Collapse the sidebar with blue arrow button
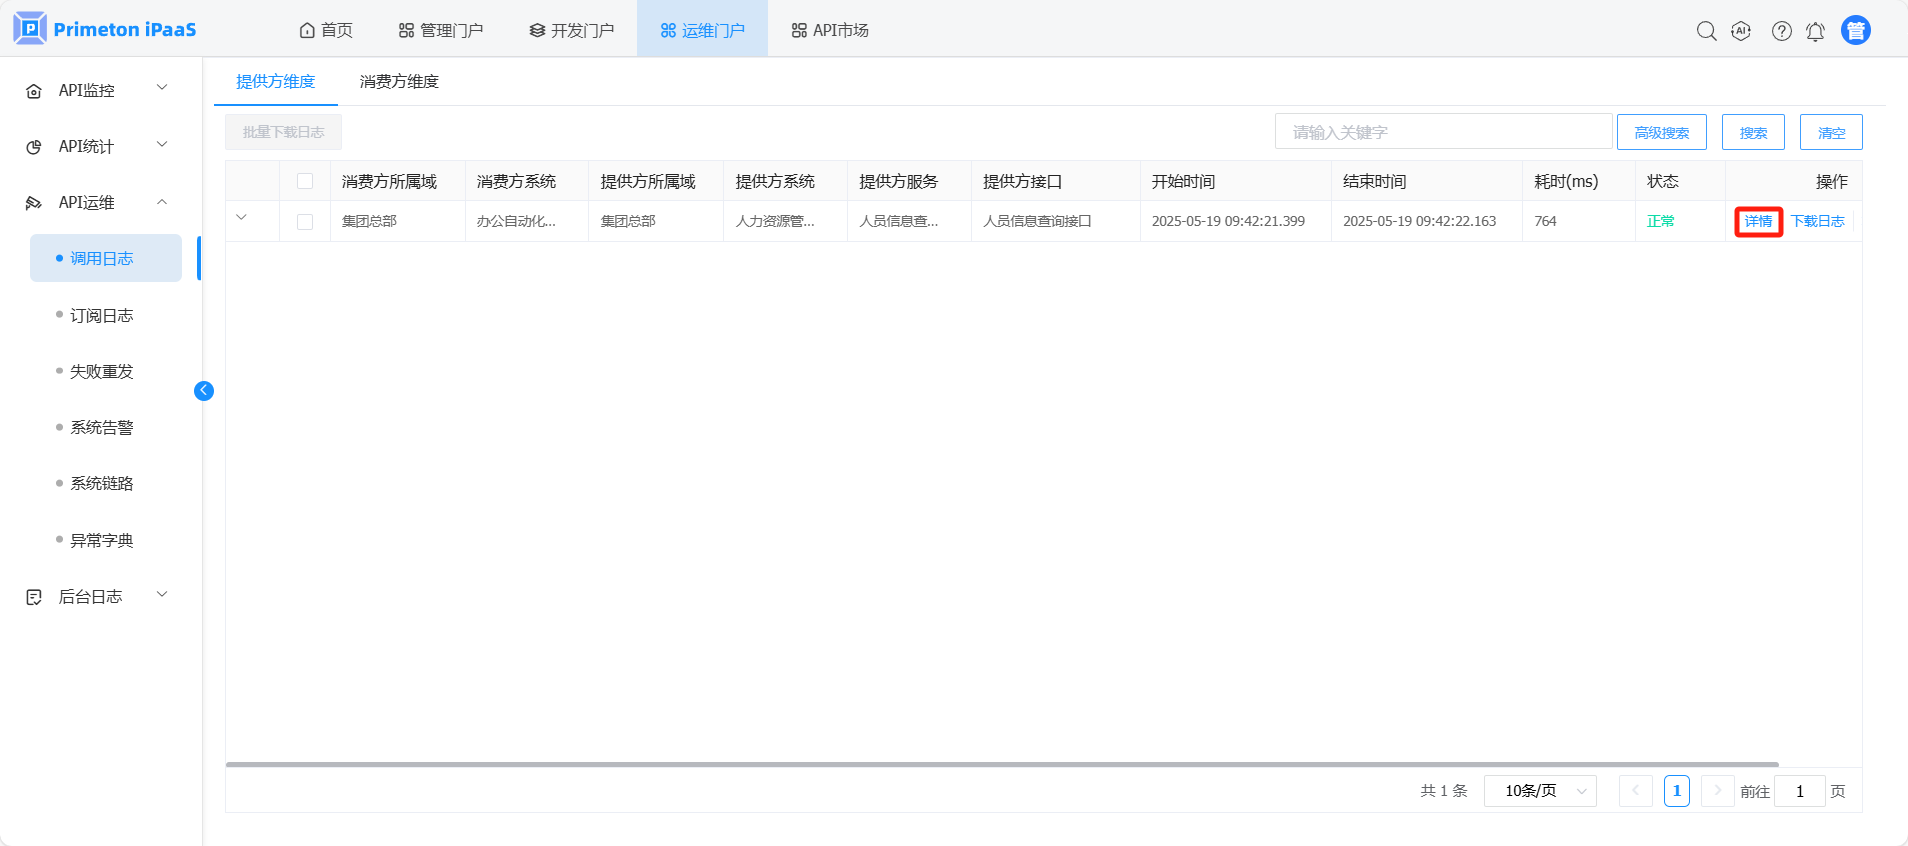Screen dimensions: 1908x846 [204, 391]
